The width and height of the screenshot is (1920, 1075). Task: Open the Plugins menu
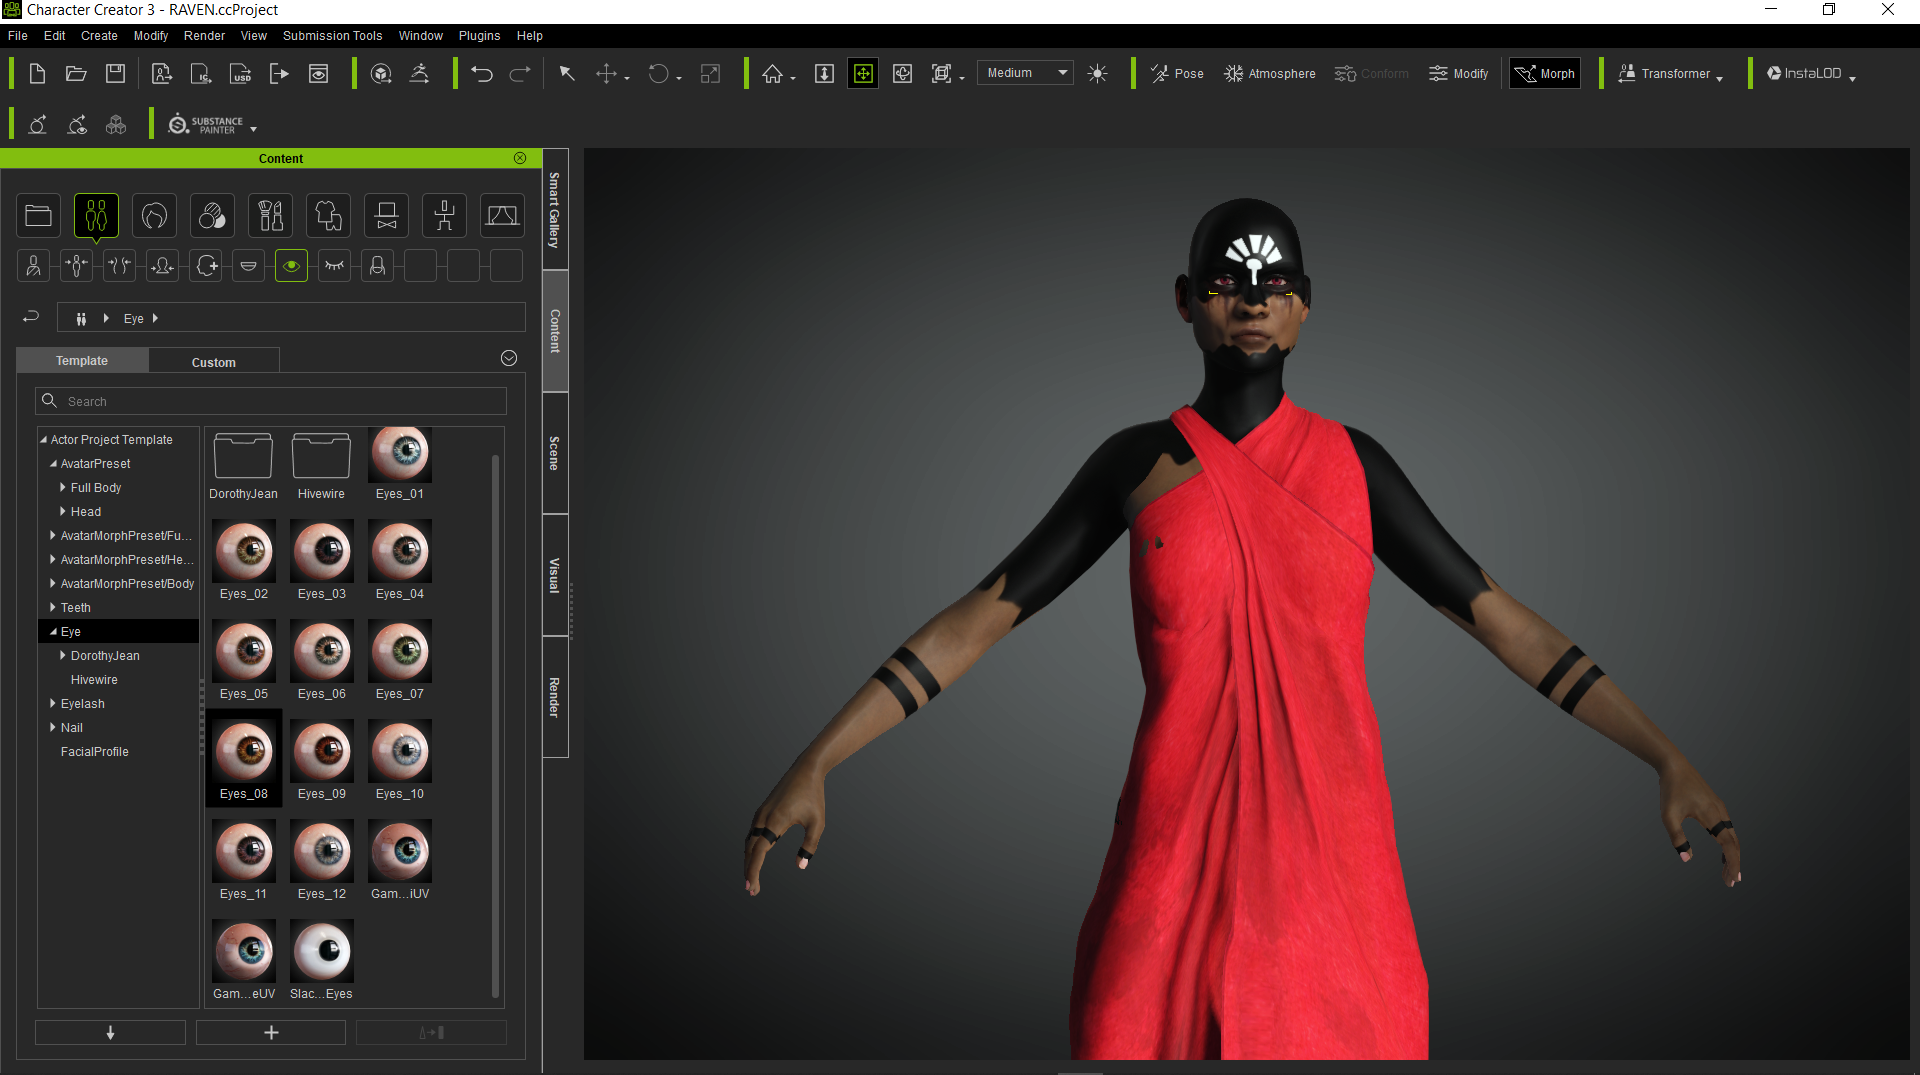[x=479, y=36]
